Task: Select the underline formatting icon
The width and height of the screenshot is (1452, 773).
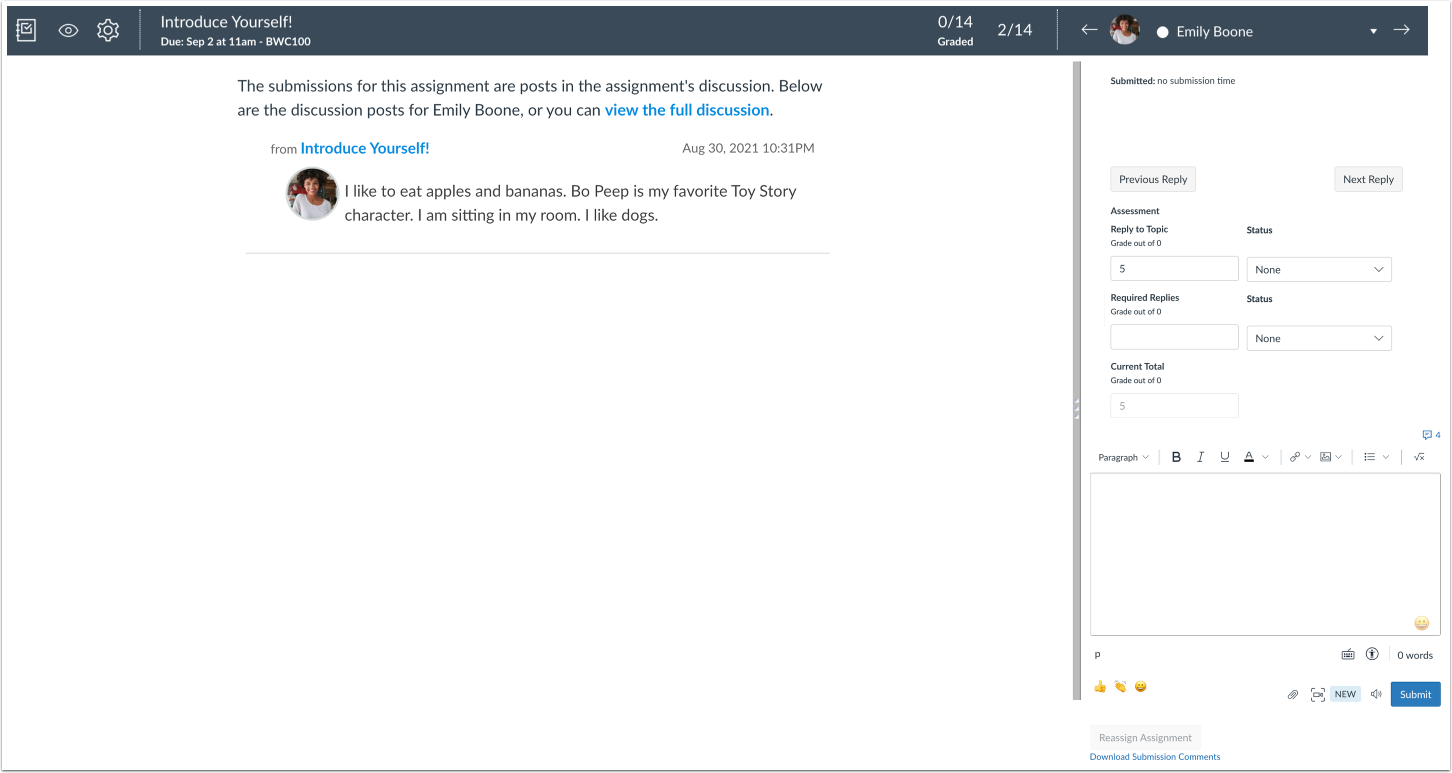Action: [x=1224, y=457]
